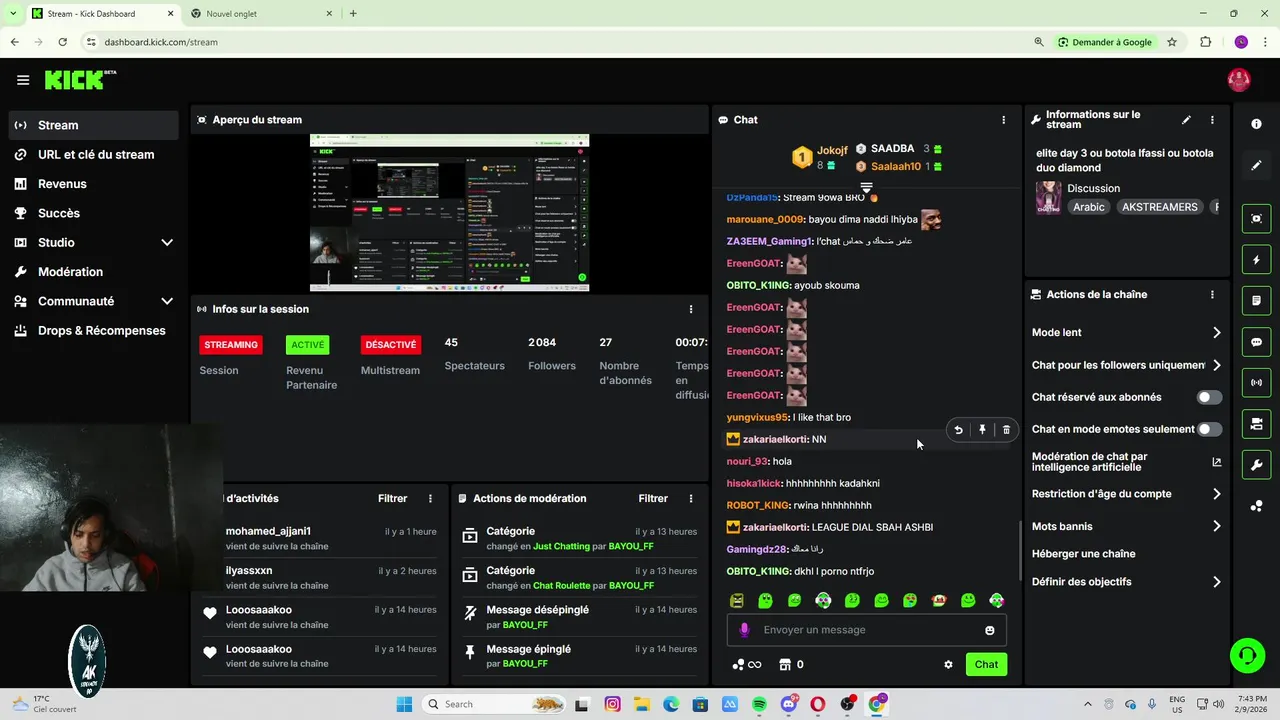Viewport: 1280px width, 720px height.
Task: Click the chat panel vertical scrollbar
Action: pos(1019,550)
